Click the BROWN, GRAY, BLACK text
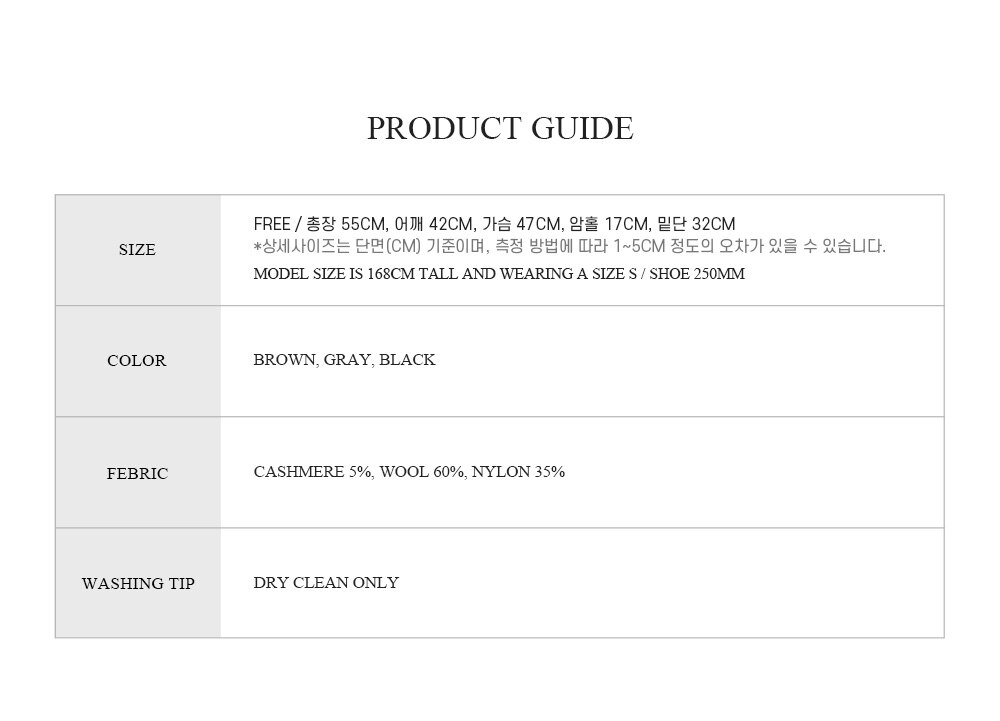Image resolution: width=1000 pixels, height=721 pixels. coord(344,360)
